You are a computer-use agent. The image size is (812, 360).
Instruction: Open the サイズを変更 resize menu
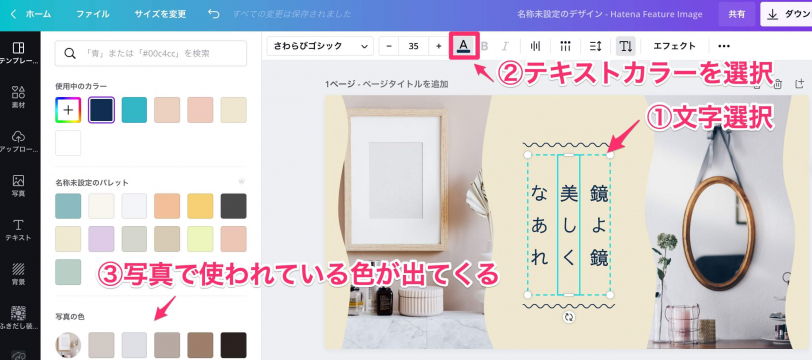(160, 14)
